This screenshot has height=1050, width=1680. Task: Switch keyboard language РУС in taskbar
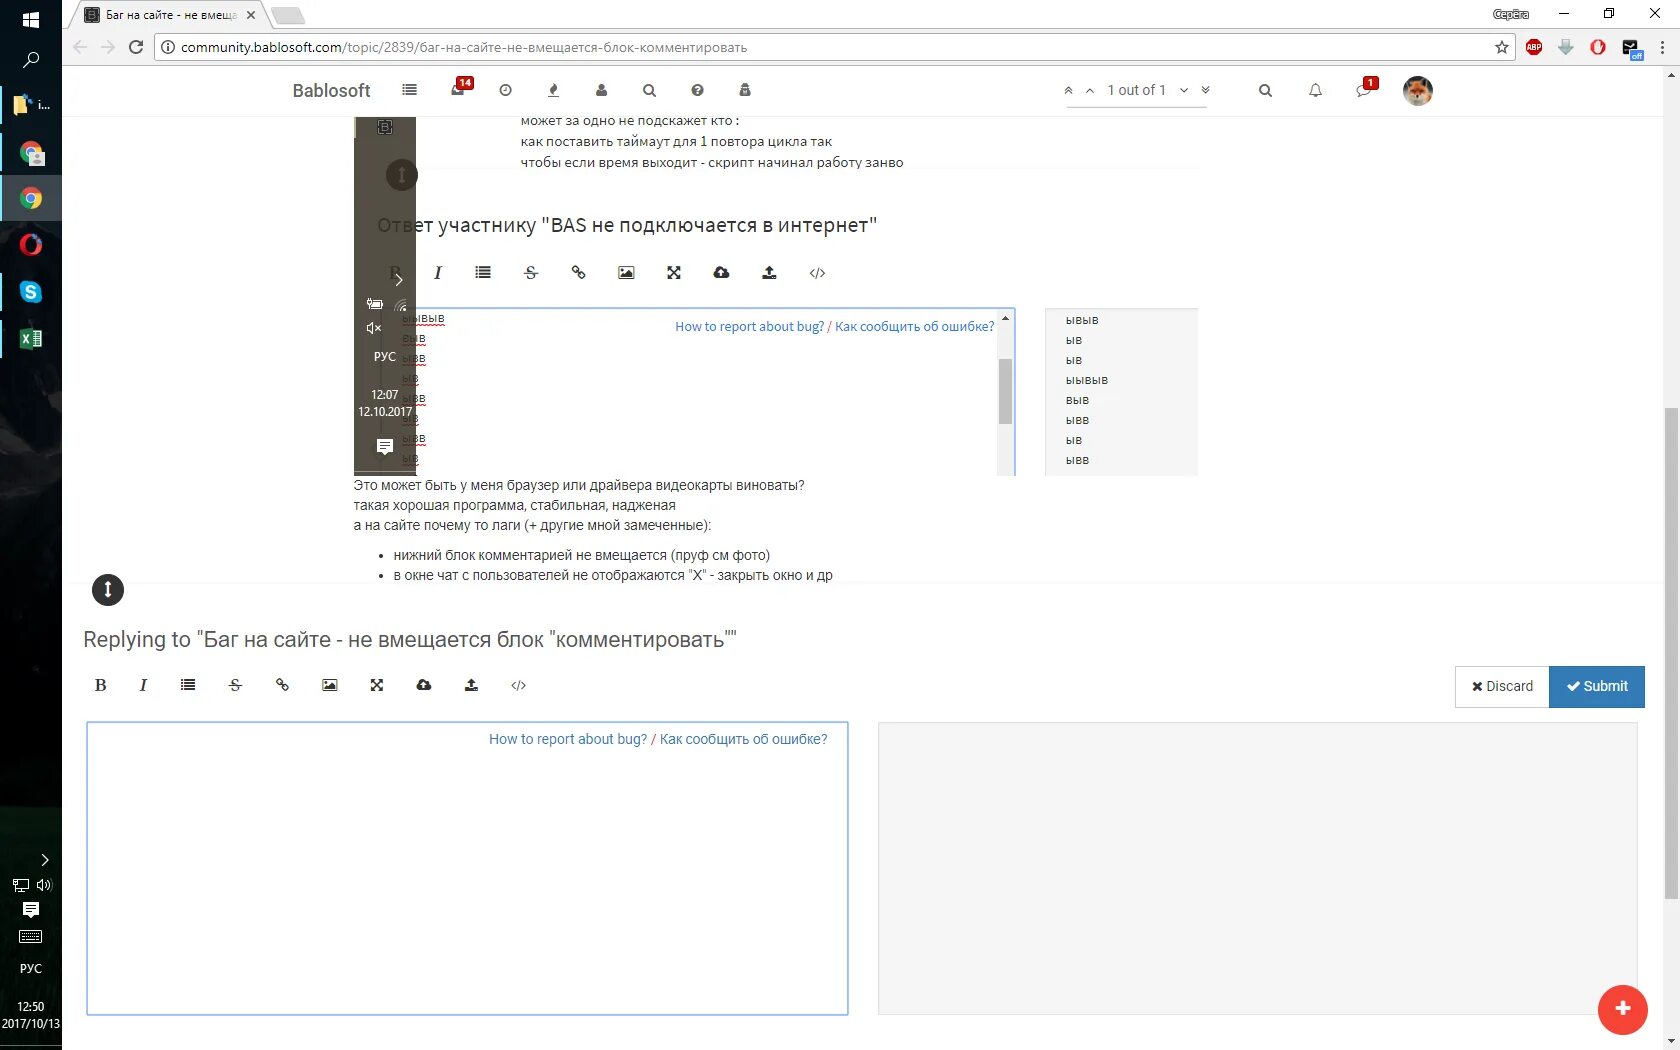coord(31,968)
